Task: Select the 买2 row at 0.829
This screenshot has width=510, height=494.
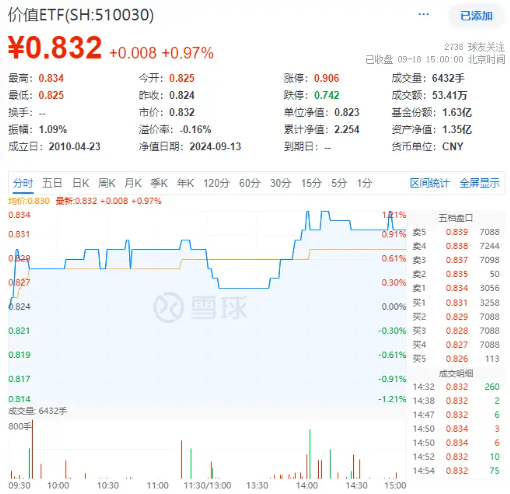Action: click(456, 317)
